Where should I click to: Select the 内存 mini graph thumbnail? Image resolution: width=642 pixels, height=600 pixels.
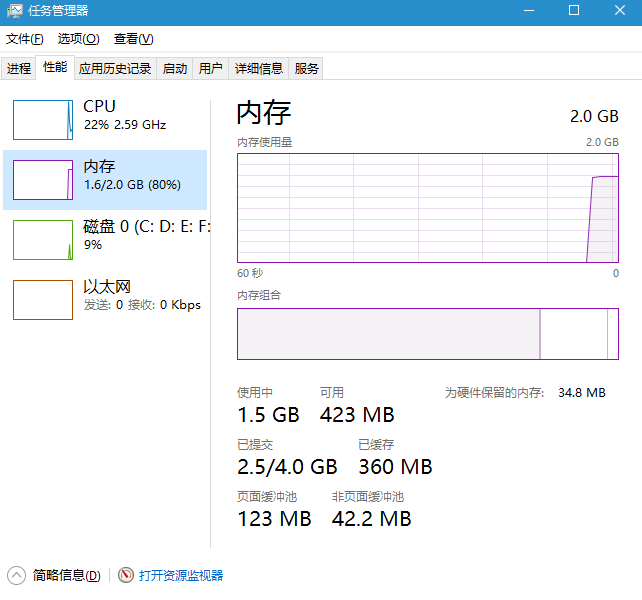click(43, 179)
